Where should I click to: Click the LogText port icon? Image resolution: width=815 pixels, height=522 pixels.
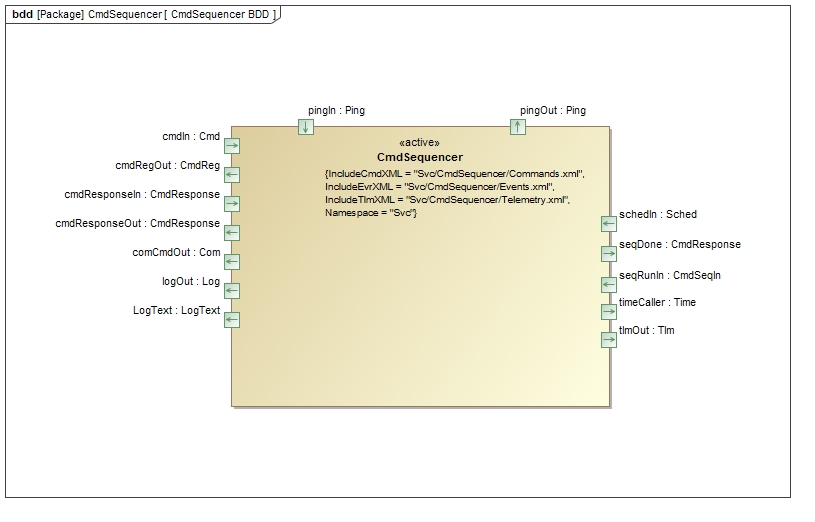click(x=232, y=320)
